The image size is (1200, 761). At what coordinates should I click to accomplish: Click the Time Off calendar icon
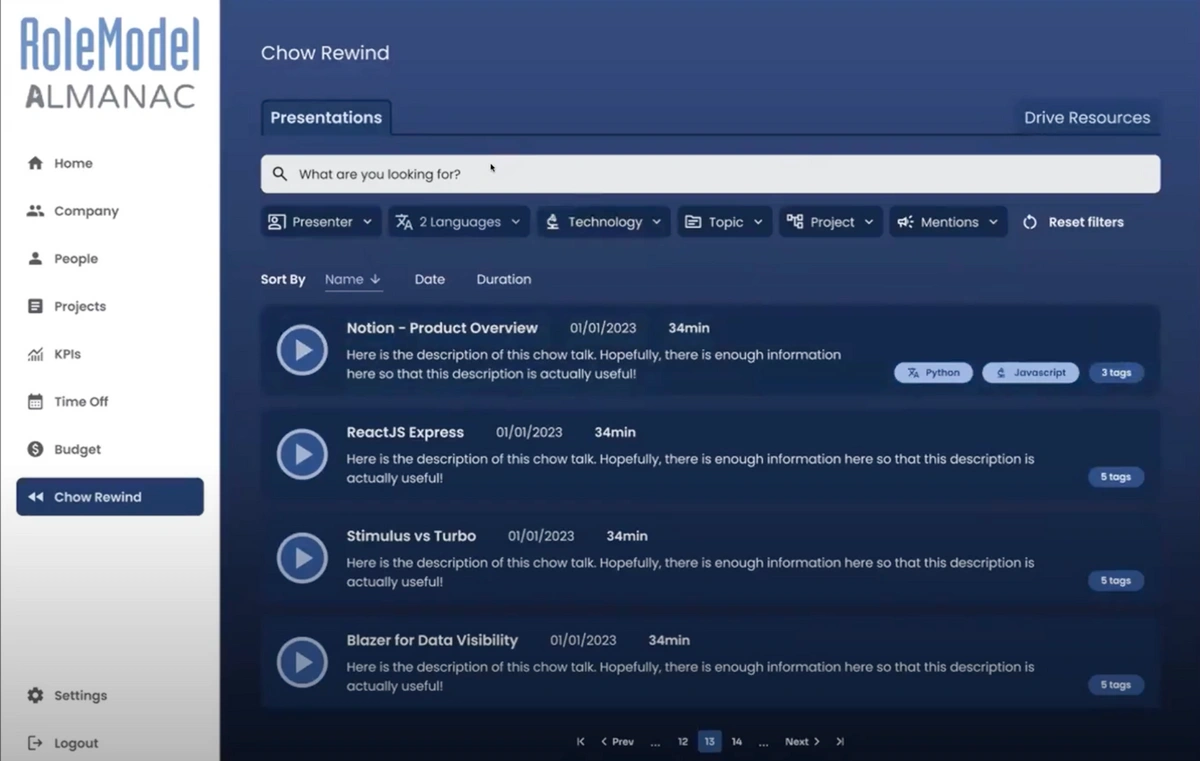(35, 401)
